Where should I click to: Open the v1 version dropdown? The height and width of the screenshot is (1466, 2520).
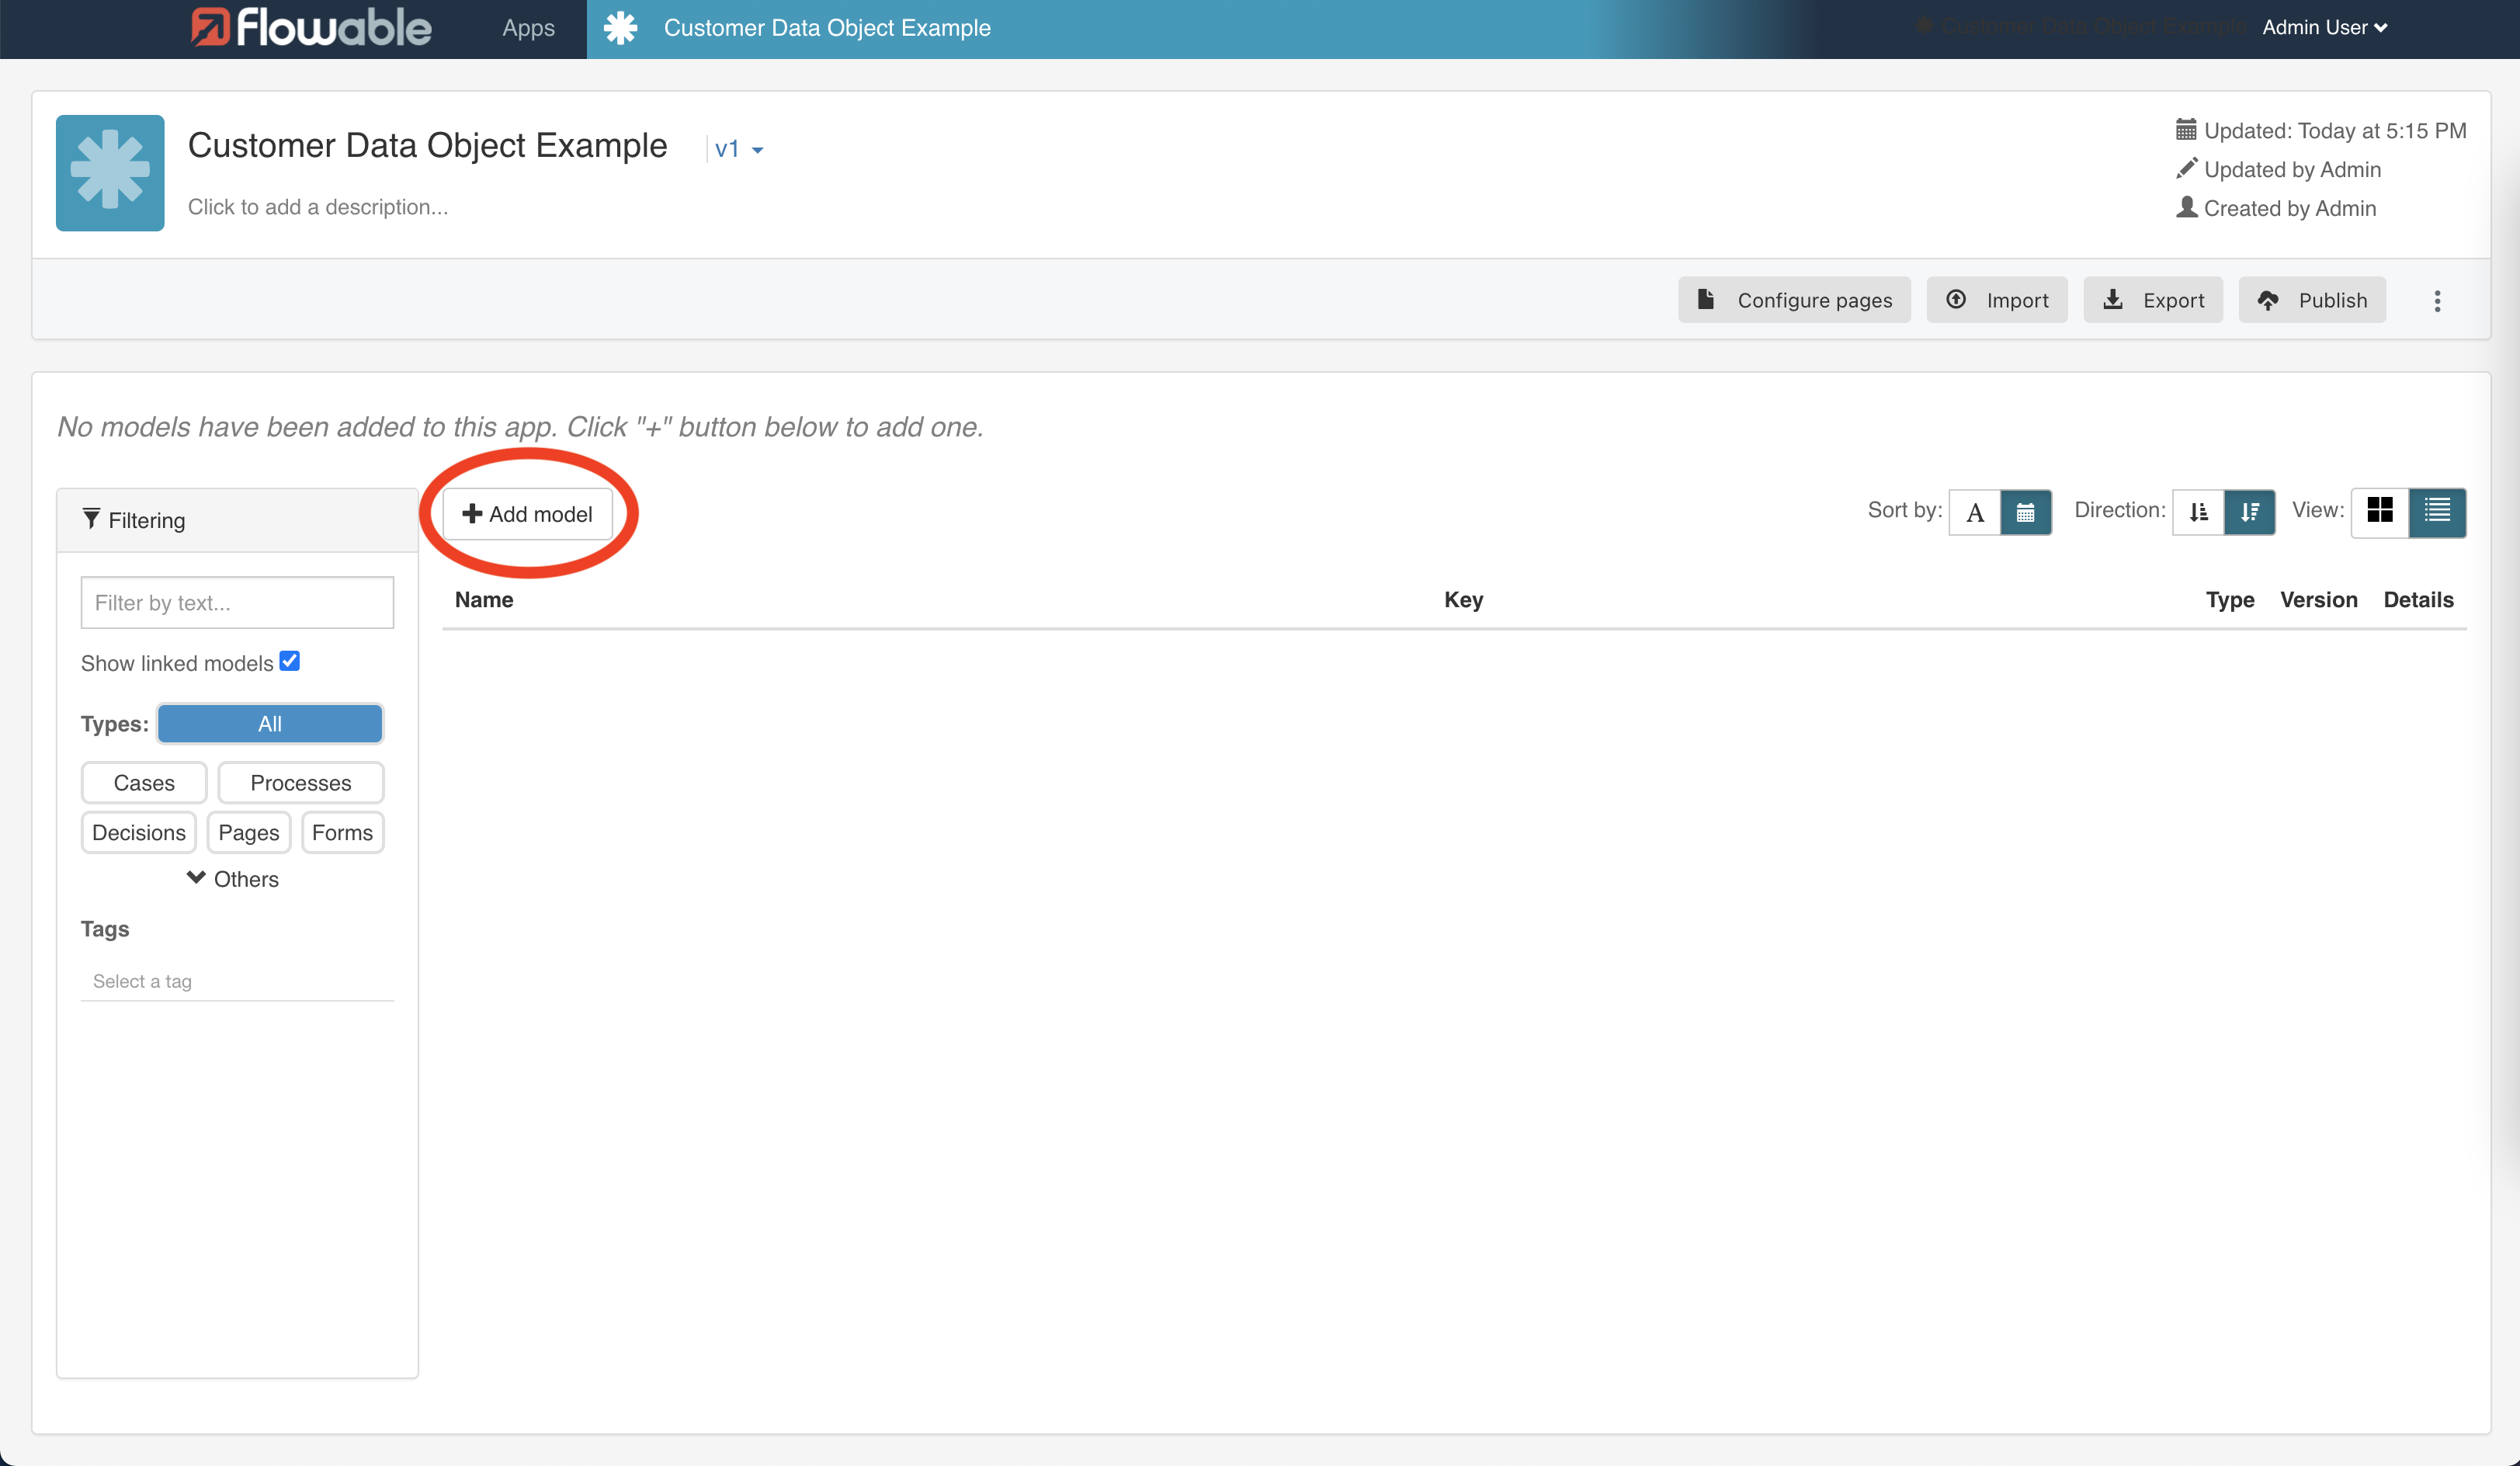(738, 148)
